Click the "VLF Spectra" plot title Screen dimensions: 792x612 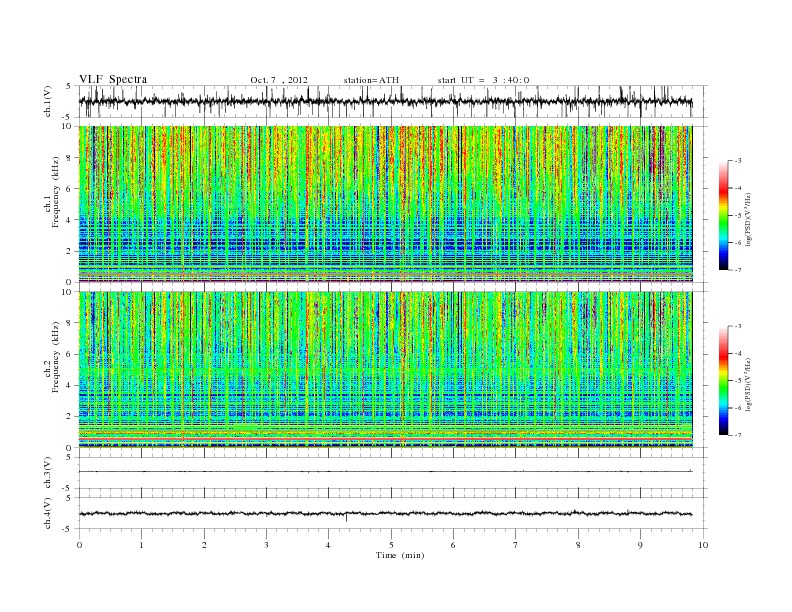coord(113,79)
